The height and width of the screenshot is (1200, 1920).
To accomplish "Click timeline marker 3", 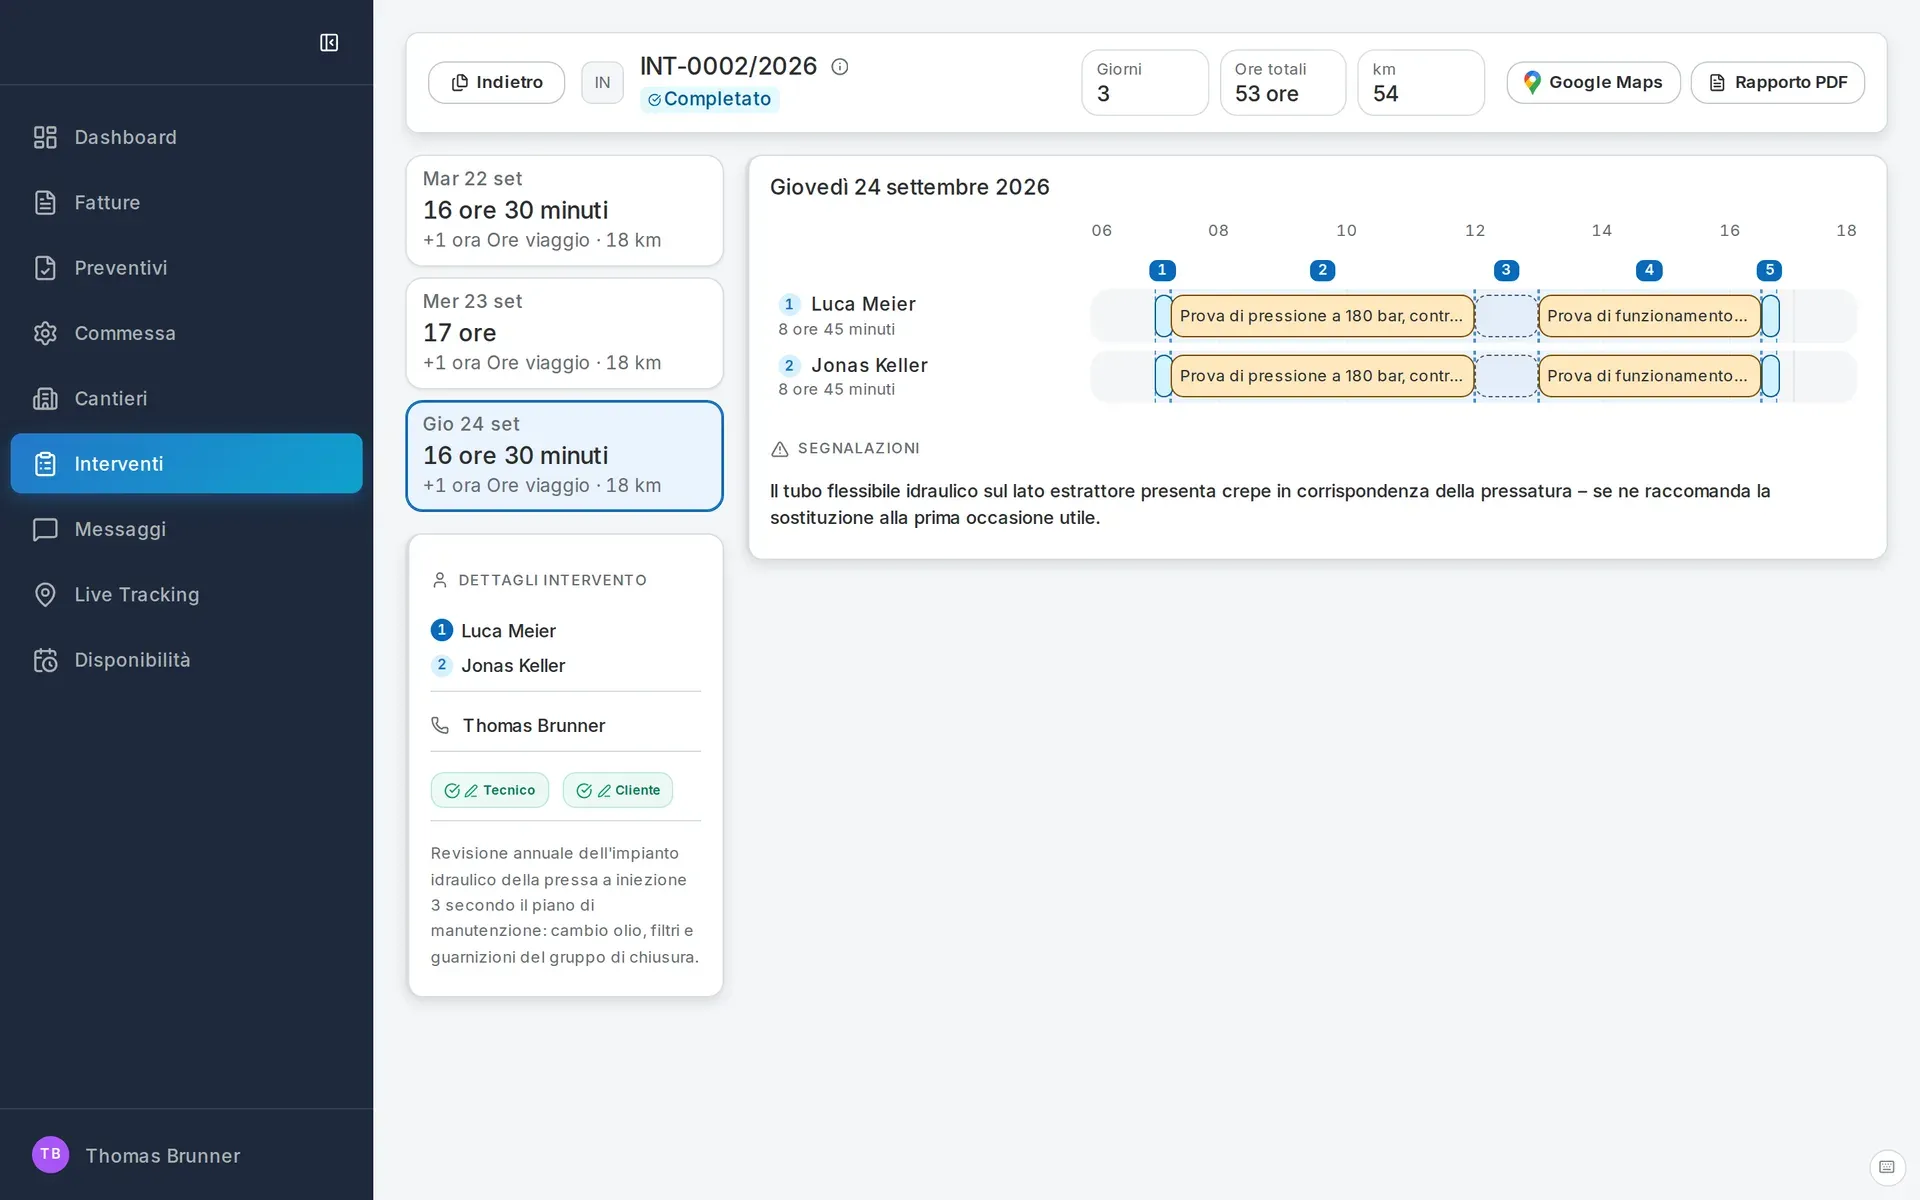I will tap(1506, 270).
